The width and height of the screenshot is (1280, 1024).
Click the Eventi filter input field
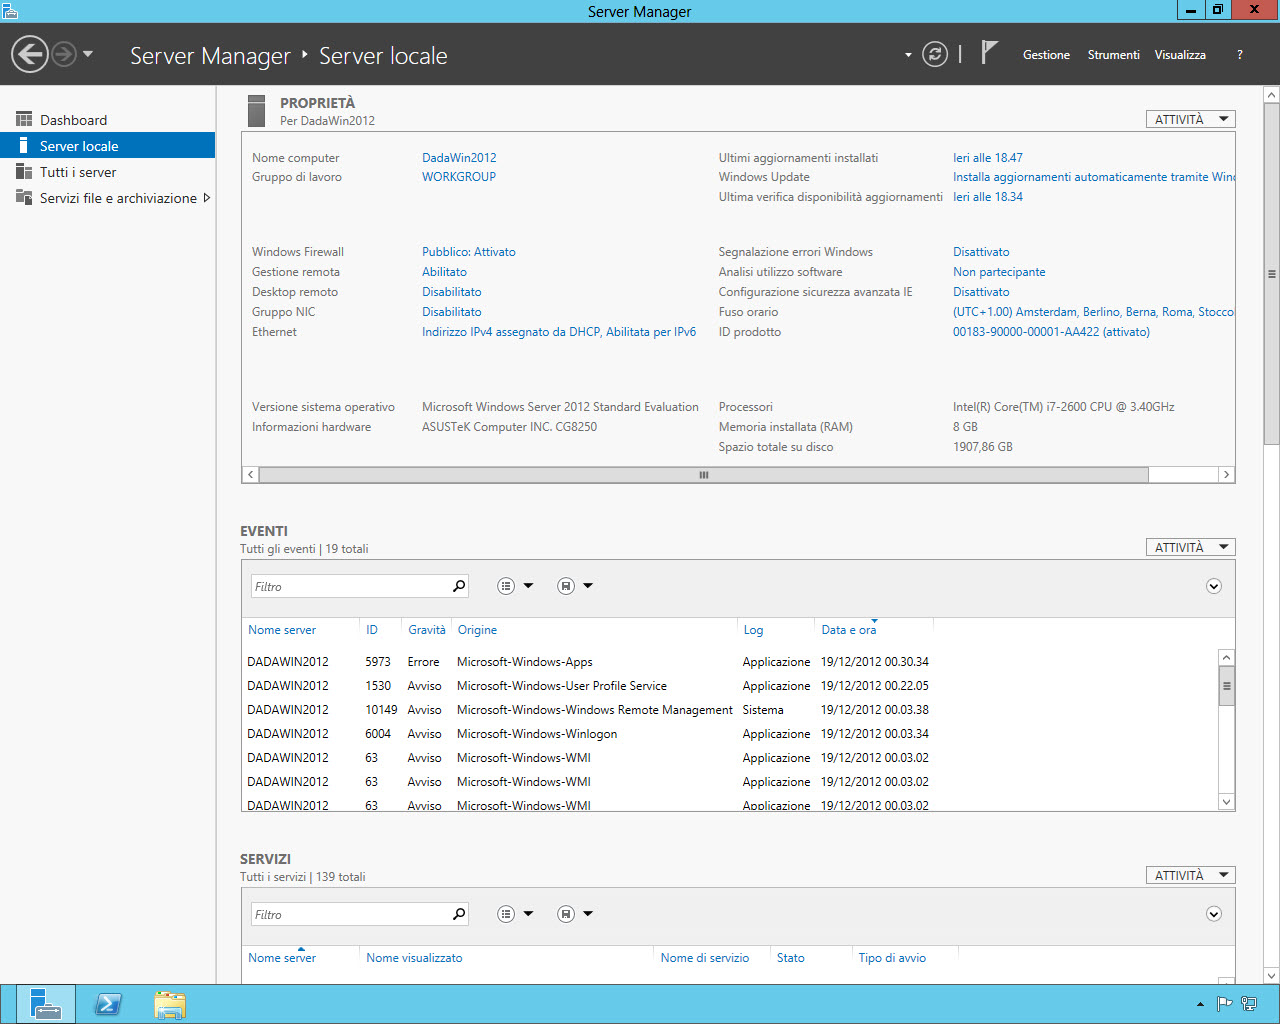[350, 586]
